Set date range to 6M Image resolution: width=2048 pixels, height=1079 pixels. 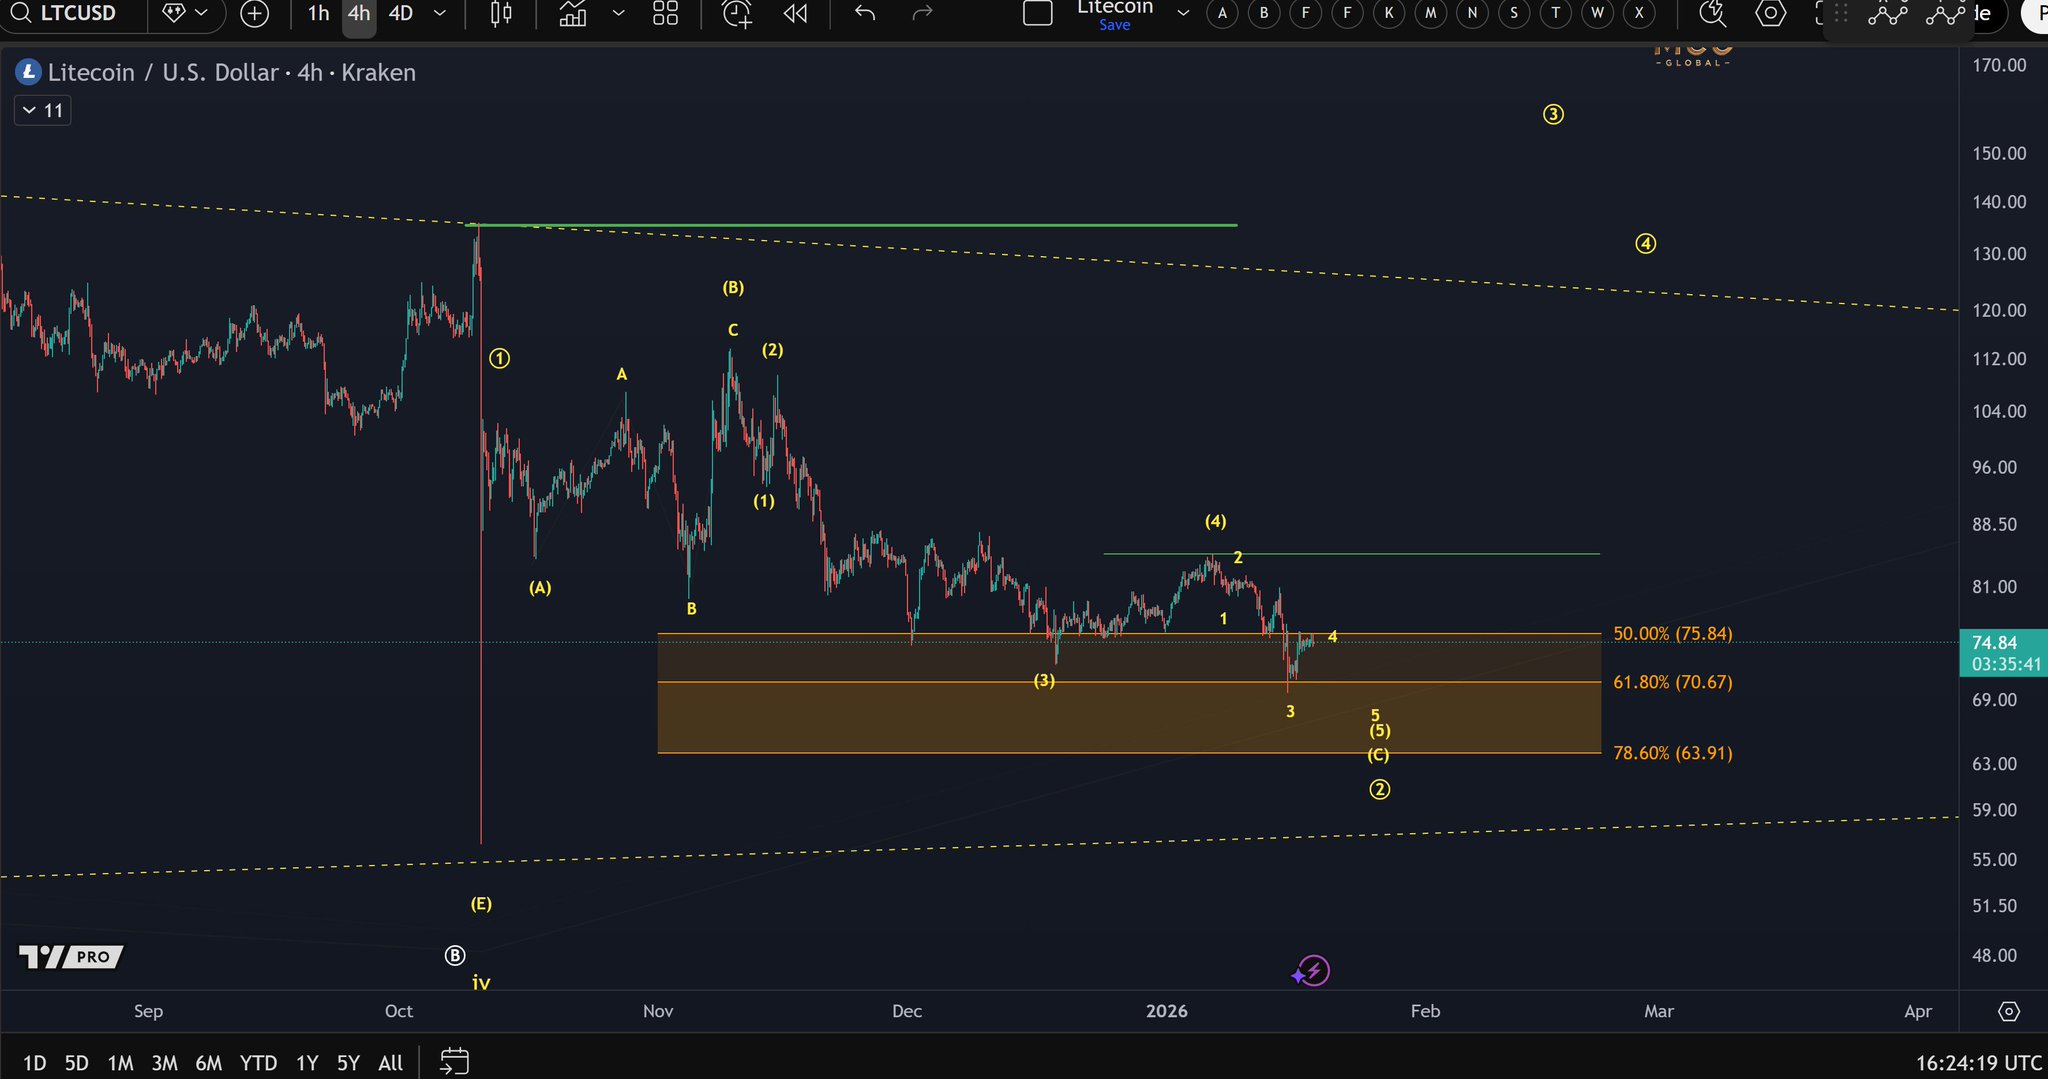208,1063
